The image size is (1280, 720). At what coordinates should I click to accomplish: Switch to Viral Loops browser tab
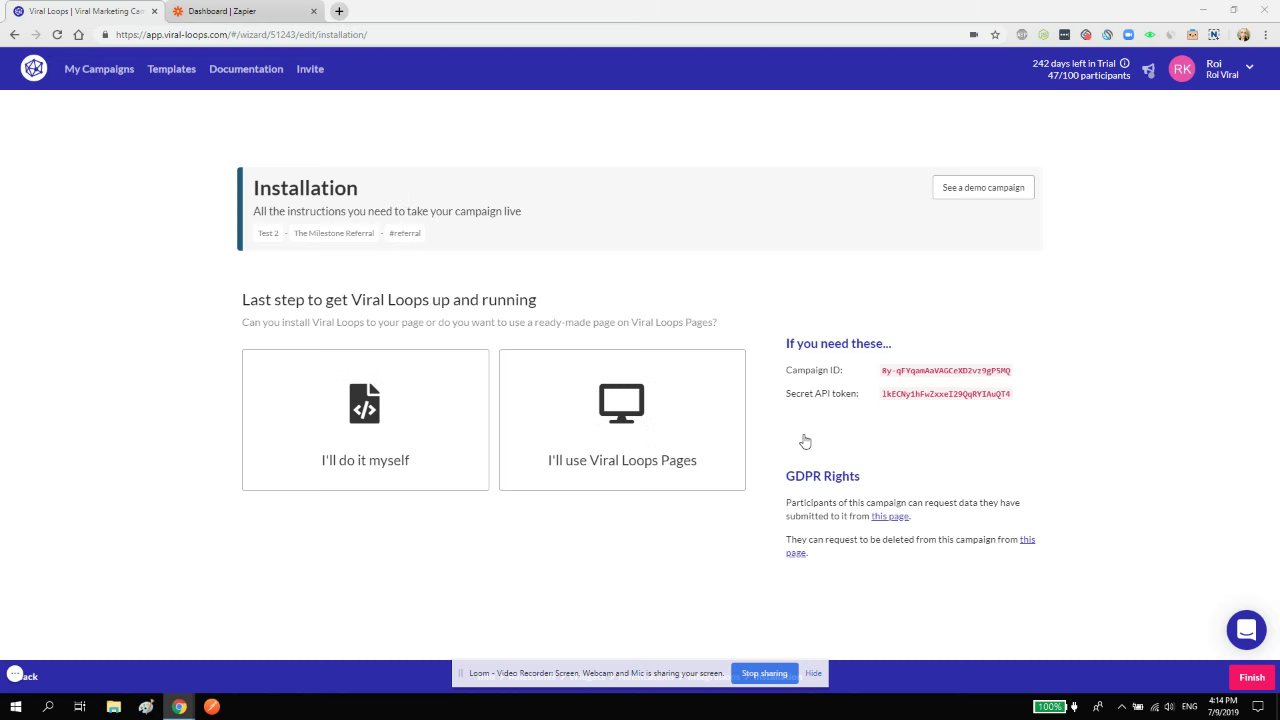click(x=85, y=11)
